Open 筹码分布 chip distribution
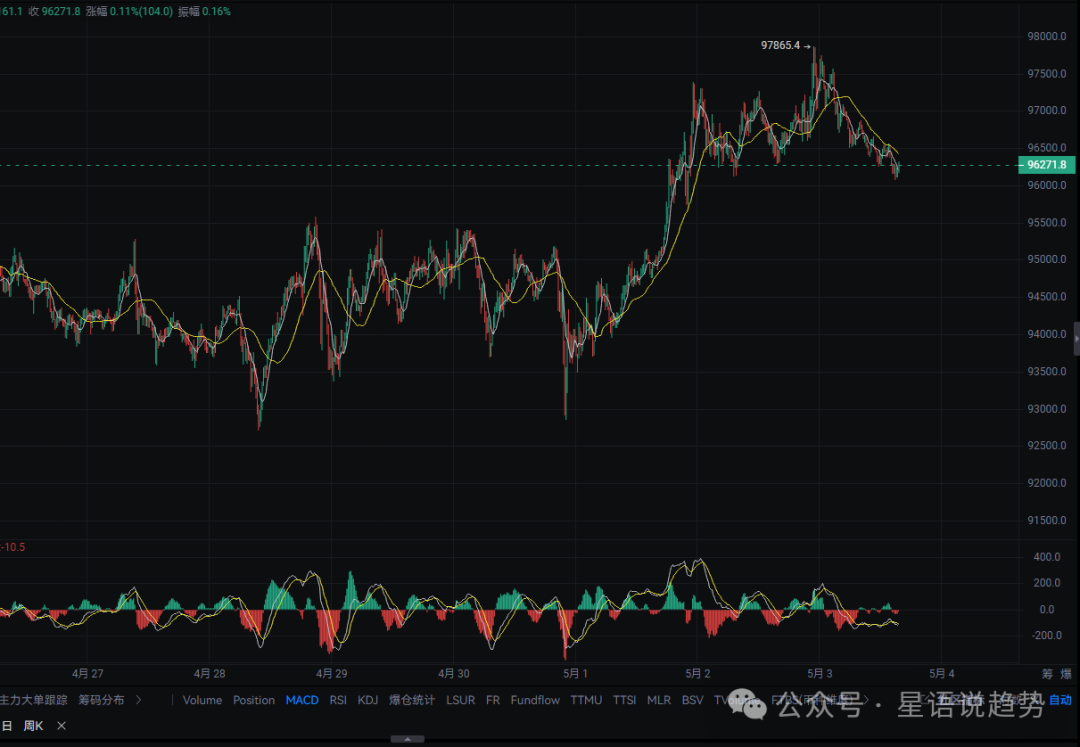 [x=101, y=700]
